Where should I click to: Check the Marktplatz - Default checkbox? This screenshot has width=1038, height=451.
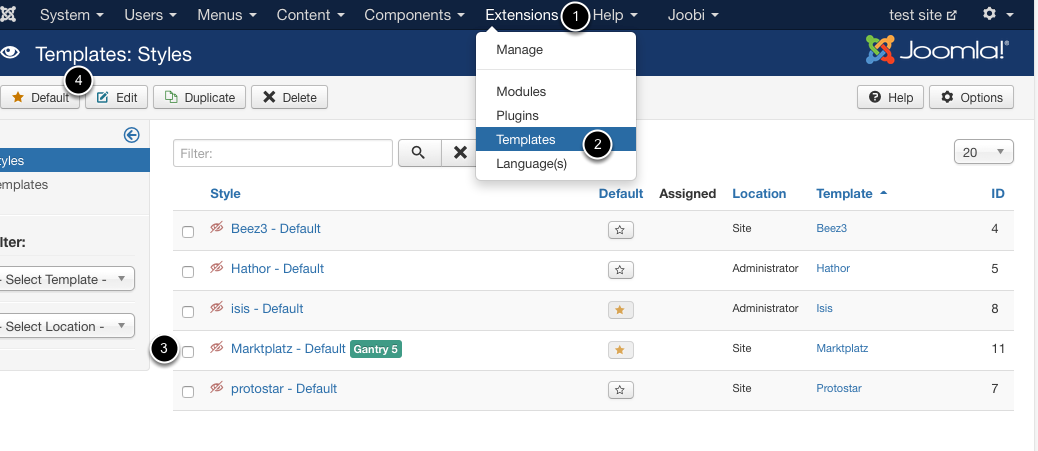(188, 352)
